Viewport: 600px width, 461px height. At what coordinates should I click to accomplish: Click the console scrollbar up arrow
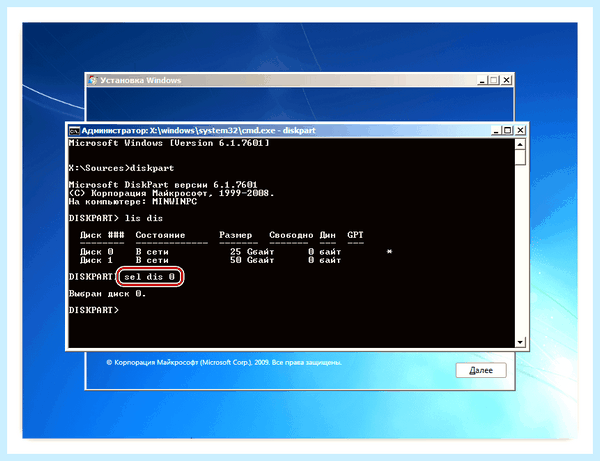pyautogui.click(x=520, y=144)
